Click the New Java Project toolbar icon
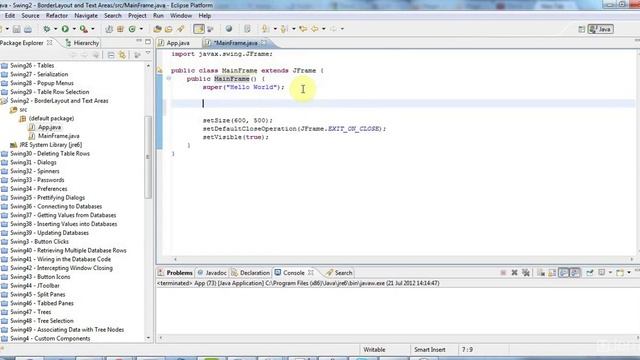 coord(109,29)
